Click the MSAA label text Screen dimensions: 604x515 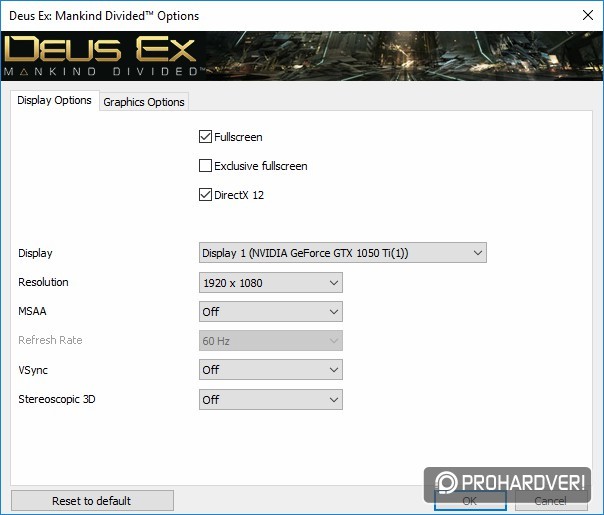click(32, 311)
